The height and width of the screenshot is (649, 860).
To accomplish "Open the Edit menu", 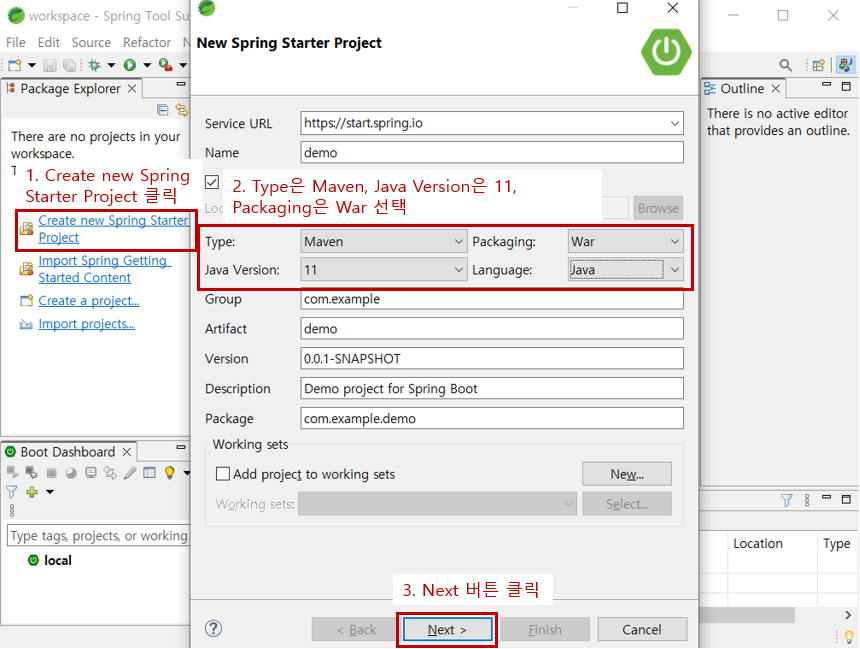I will [48, 42].
